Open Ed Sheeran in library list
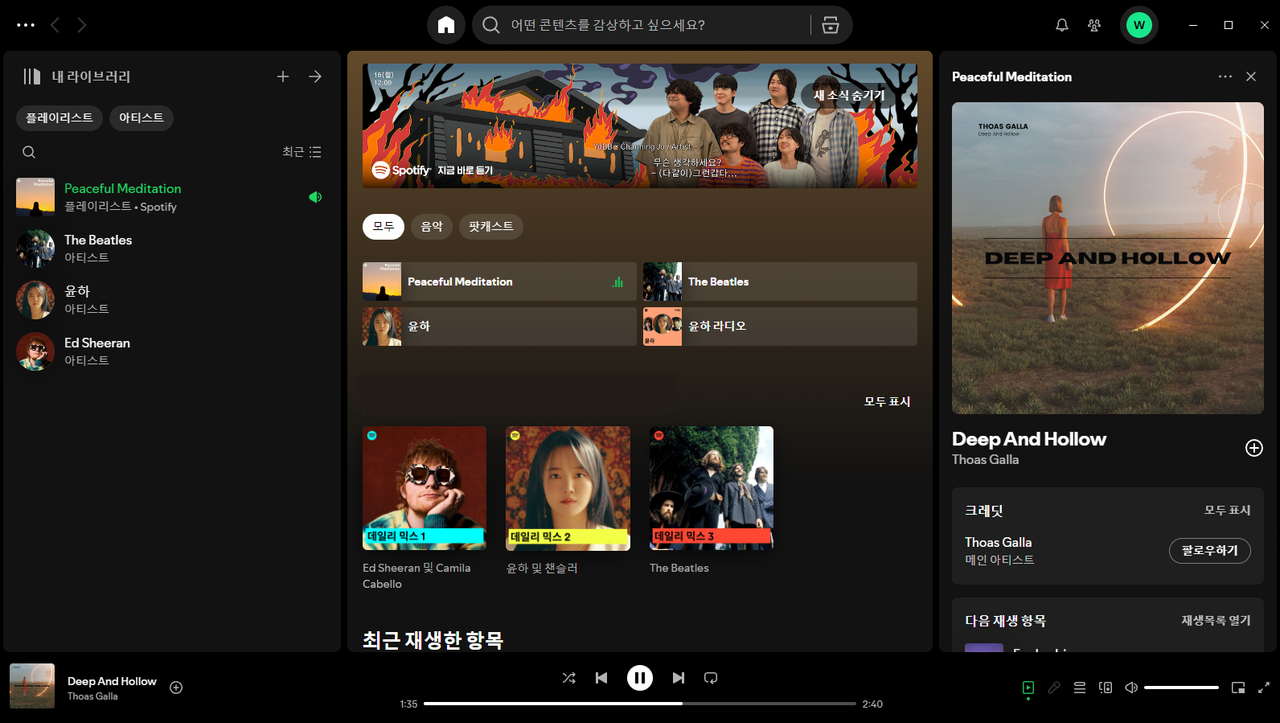 171,351
